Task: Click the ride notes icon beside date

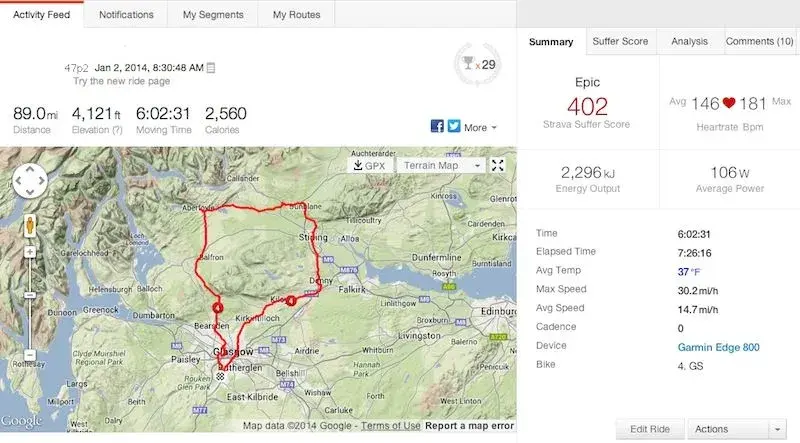Action: [211, 67]
